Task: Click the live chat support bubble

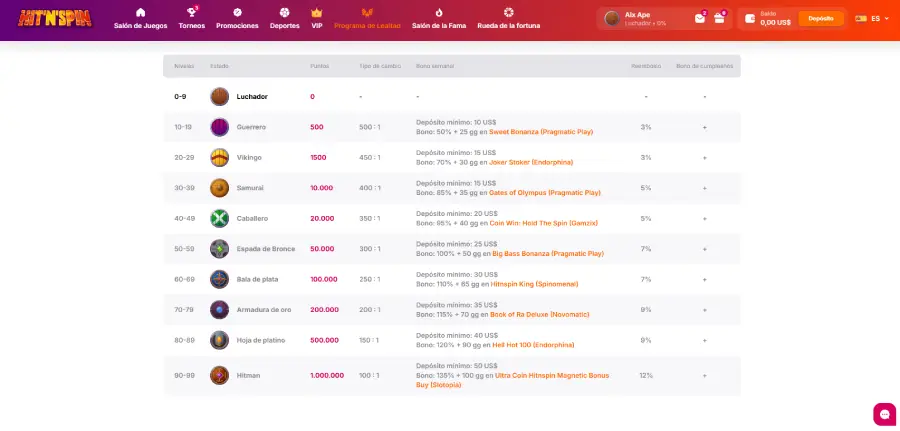Action: pos(884,413)
